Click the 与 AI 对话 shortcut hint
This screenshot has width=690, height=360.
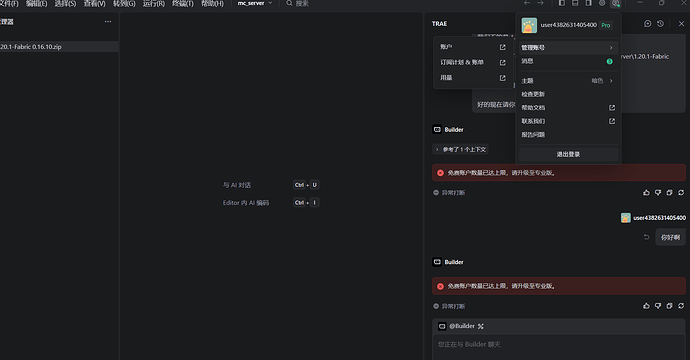tap(237, 185)
